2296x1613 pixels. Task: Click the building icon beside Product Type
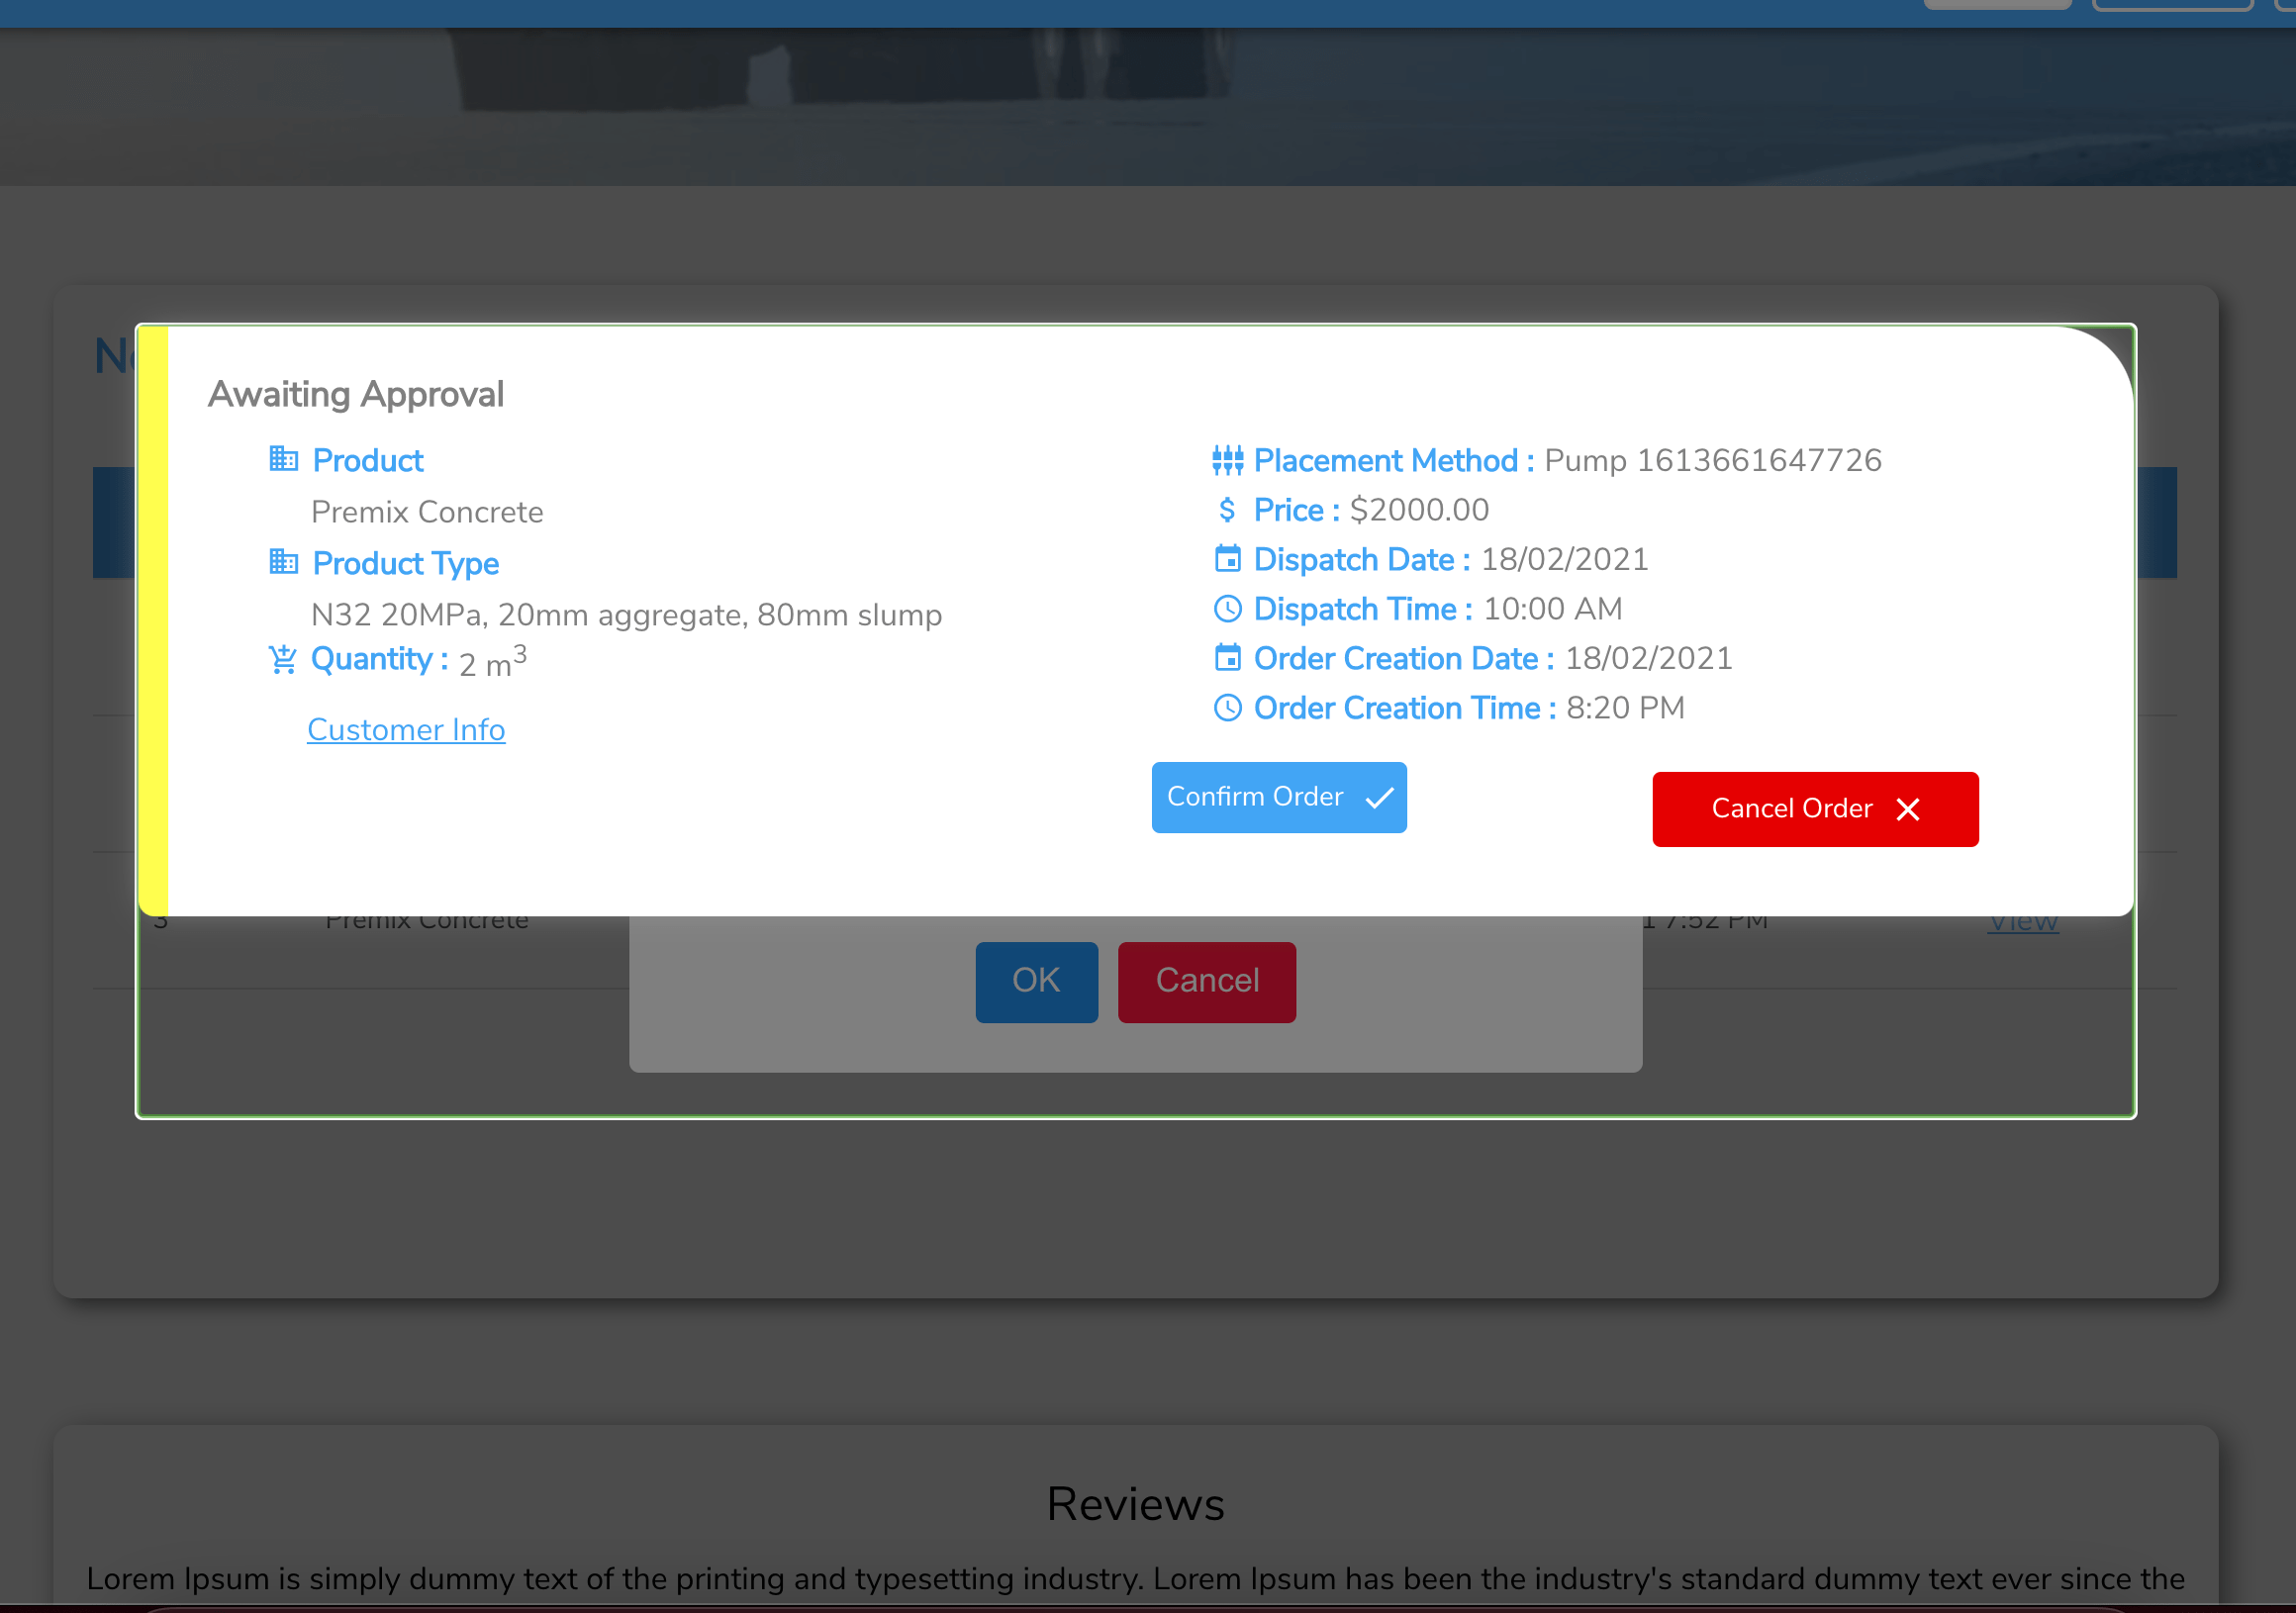(x=284, y=562)
